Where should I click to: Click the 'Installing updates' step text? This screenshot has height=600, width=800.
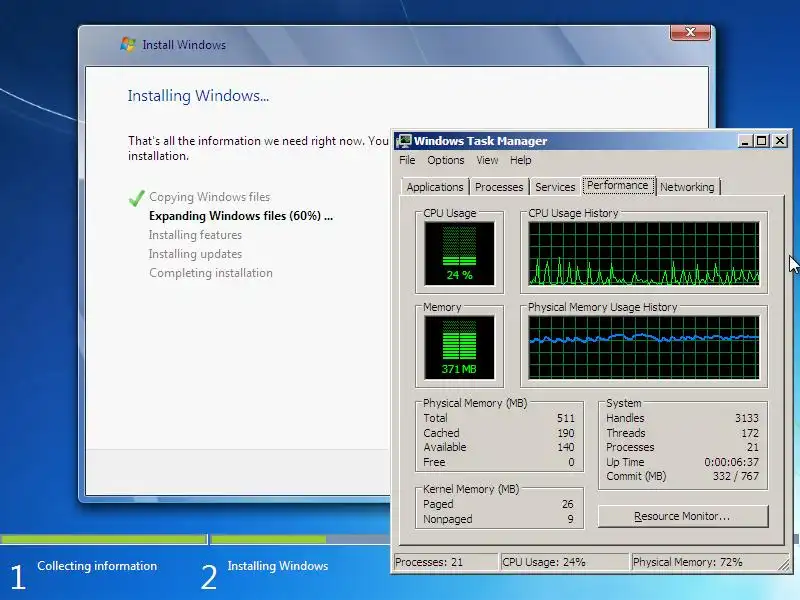tap(195, 254)
